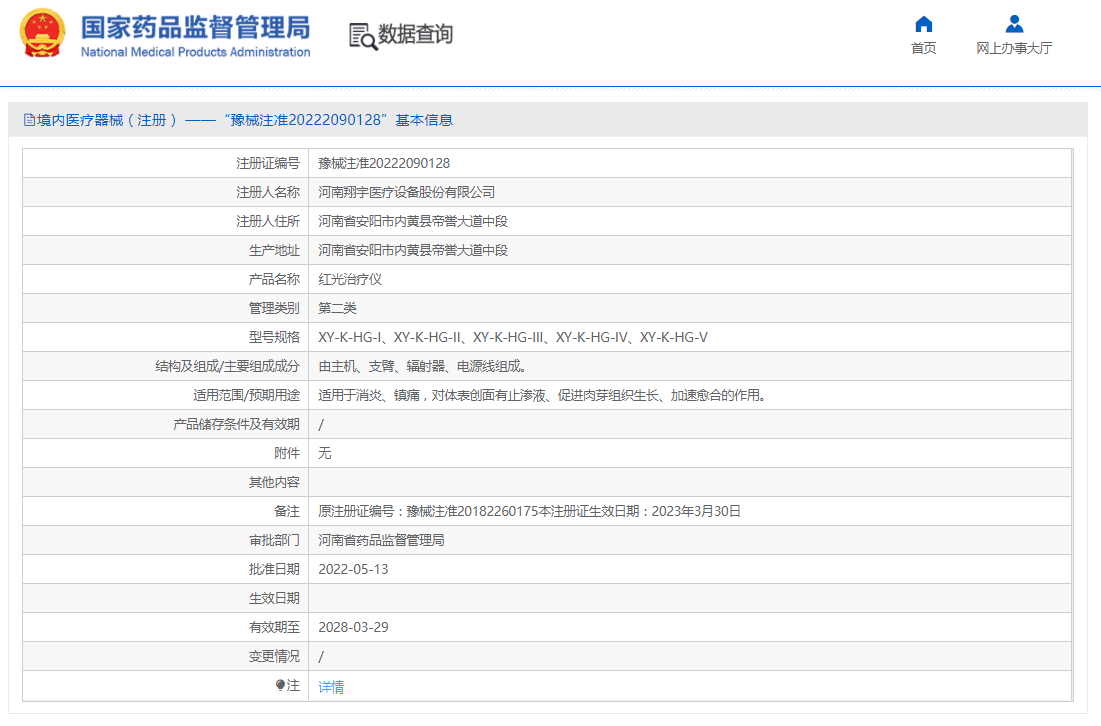Click the 生产地址 address value
Screen dimensions: 1101x726
413,250
